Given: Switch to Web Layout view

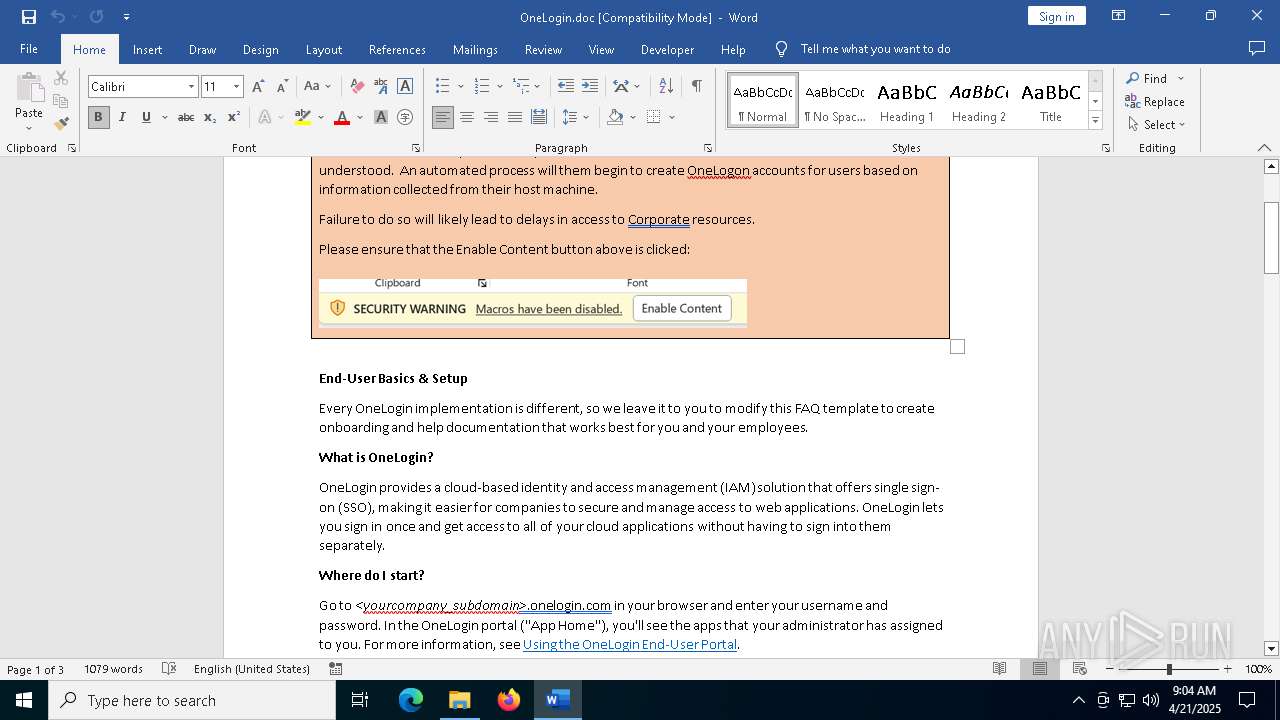Looking at the screenshot, I should [x=1080, y=669].
